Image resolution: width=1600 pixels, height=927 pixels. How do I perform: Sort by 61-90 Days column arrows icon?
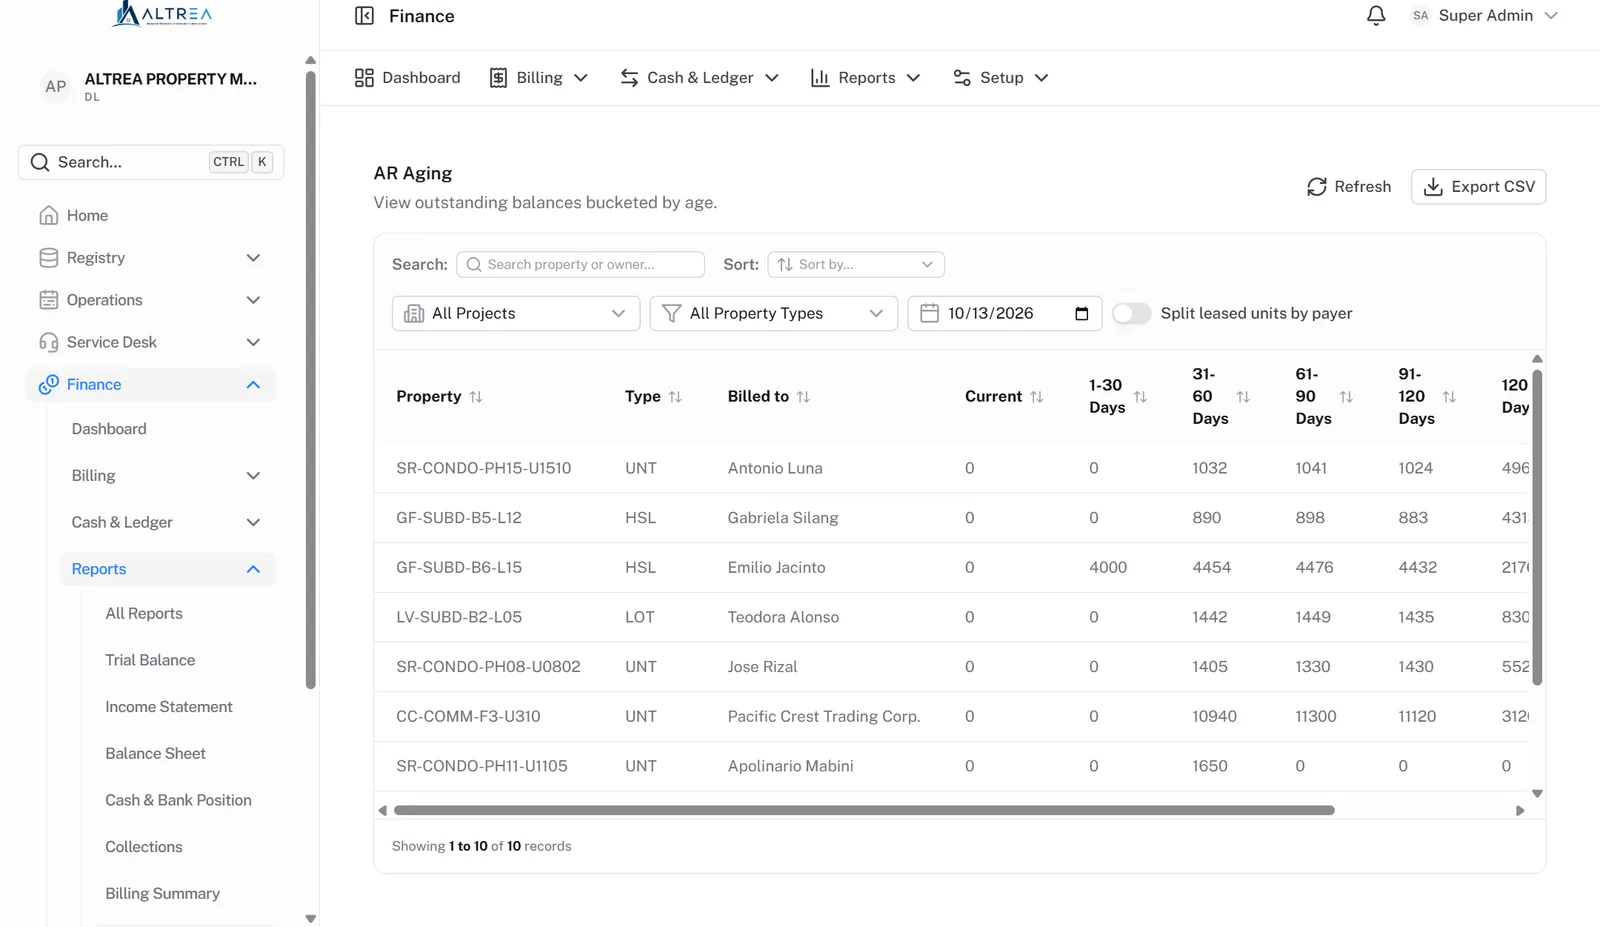click(1346, 397)
